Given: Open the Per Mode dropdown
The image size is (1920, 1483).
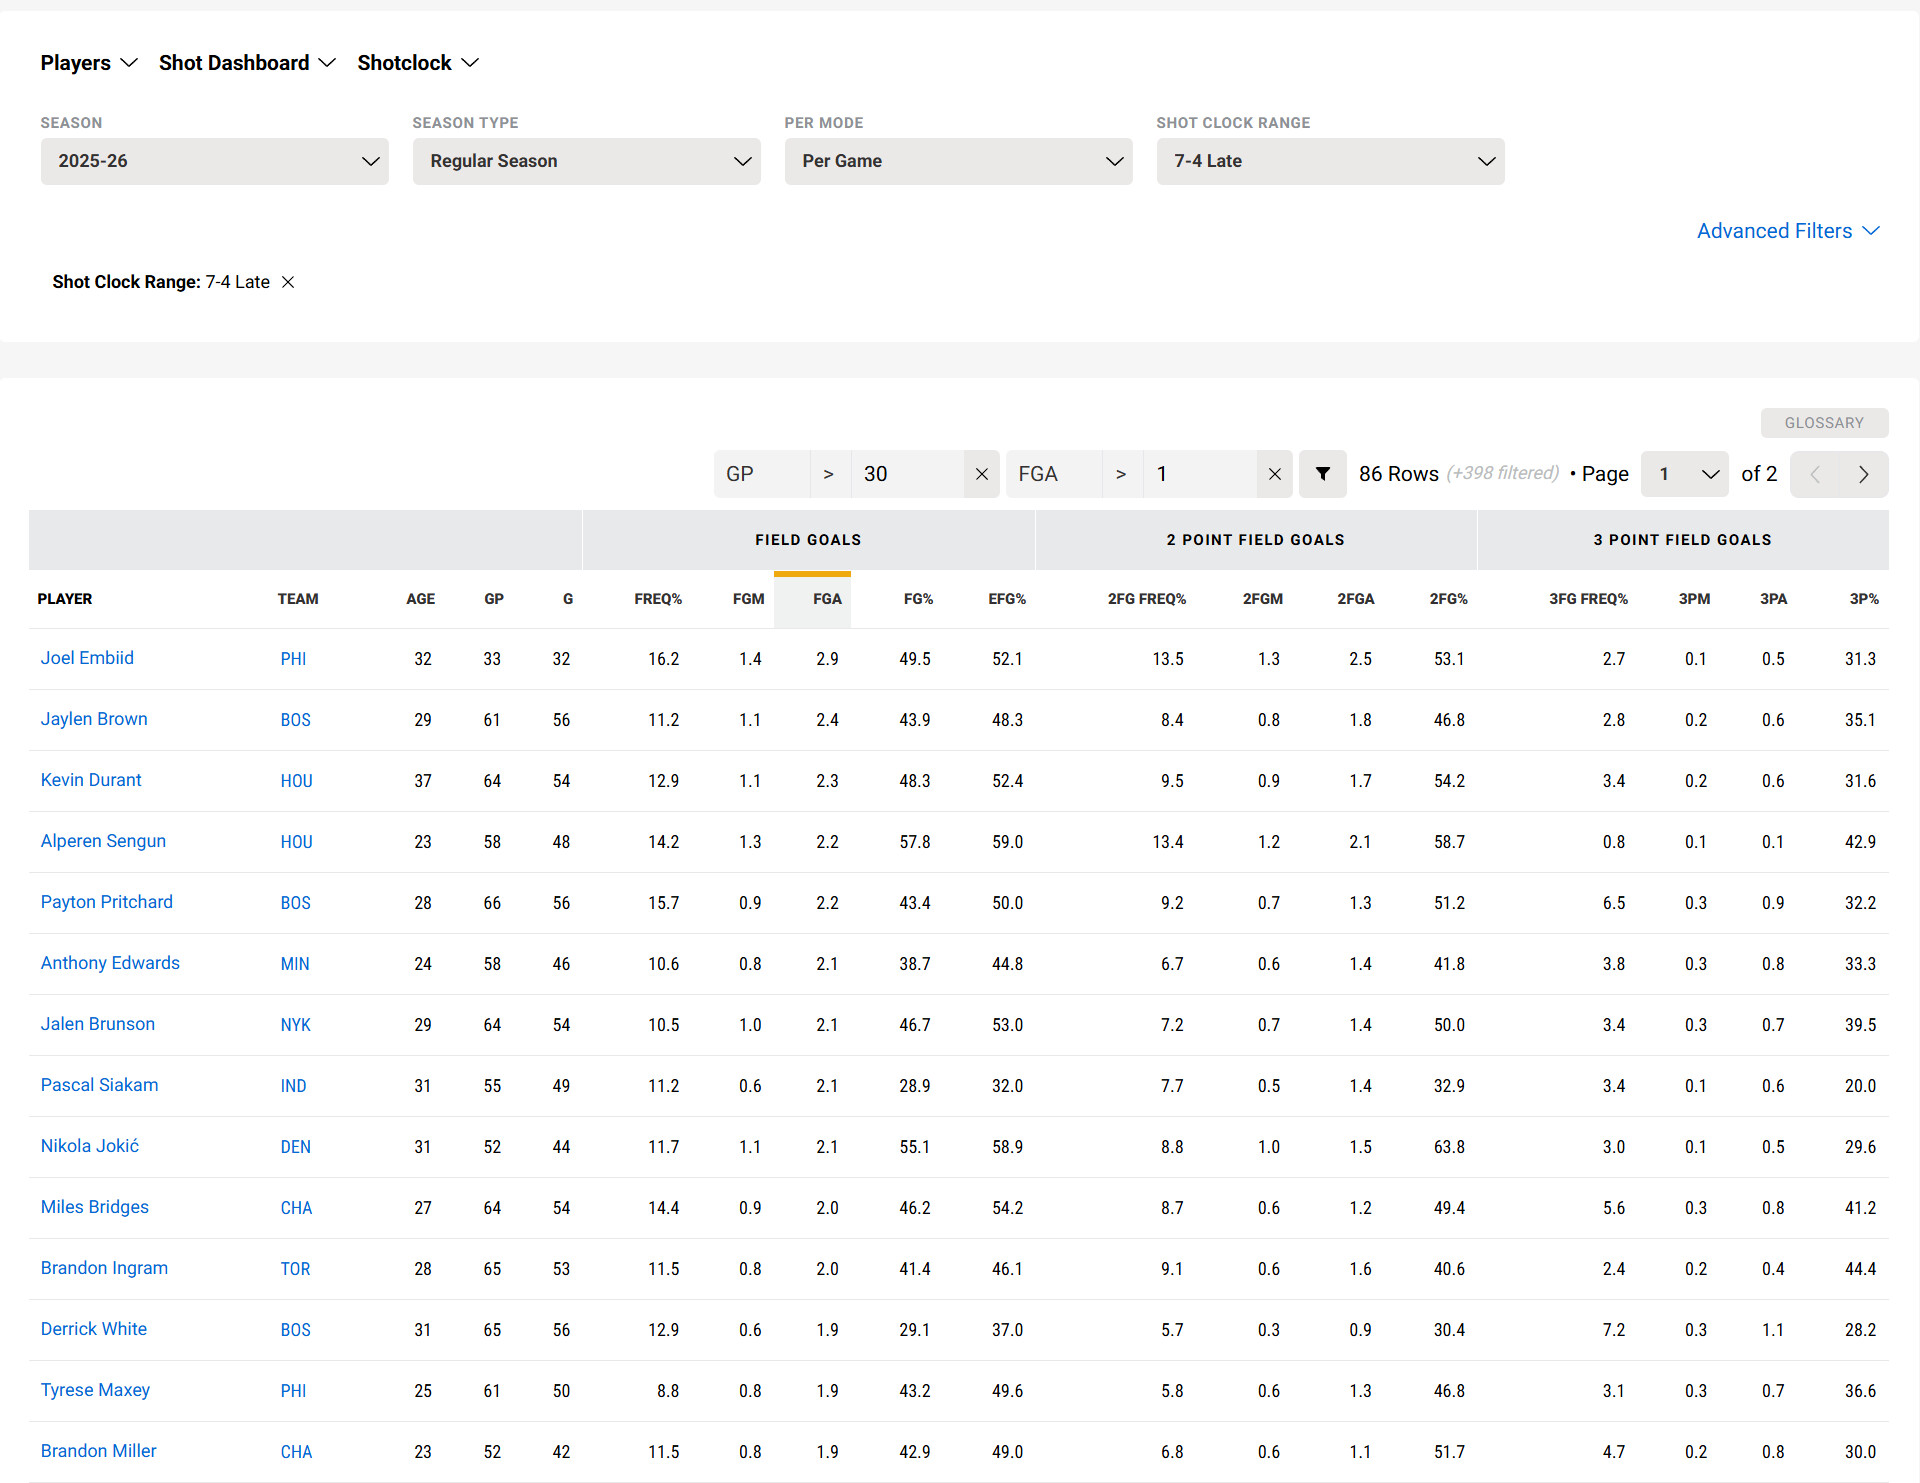Looking at the screenshot, I should coord(958,161).
